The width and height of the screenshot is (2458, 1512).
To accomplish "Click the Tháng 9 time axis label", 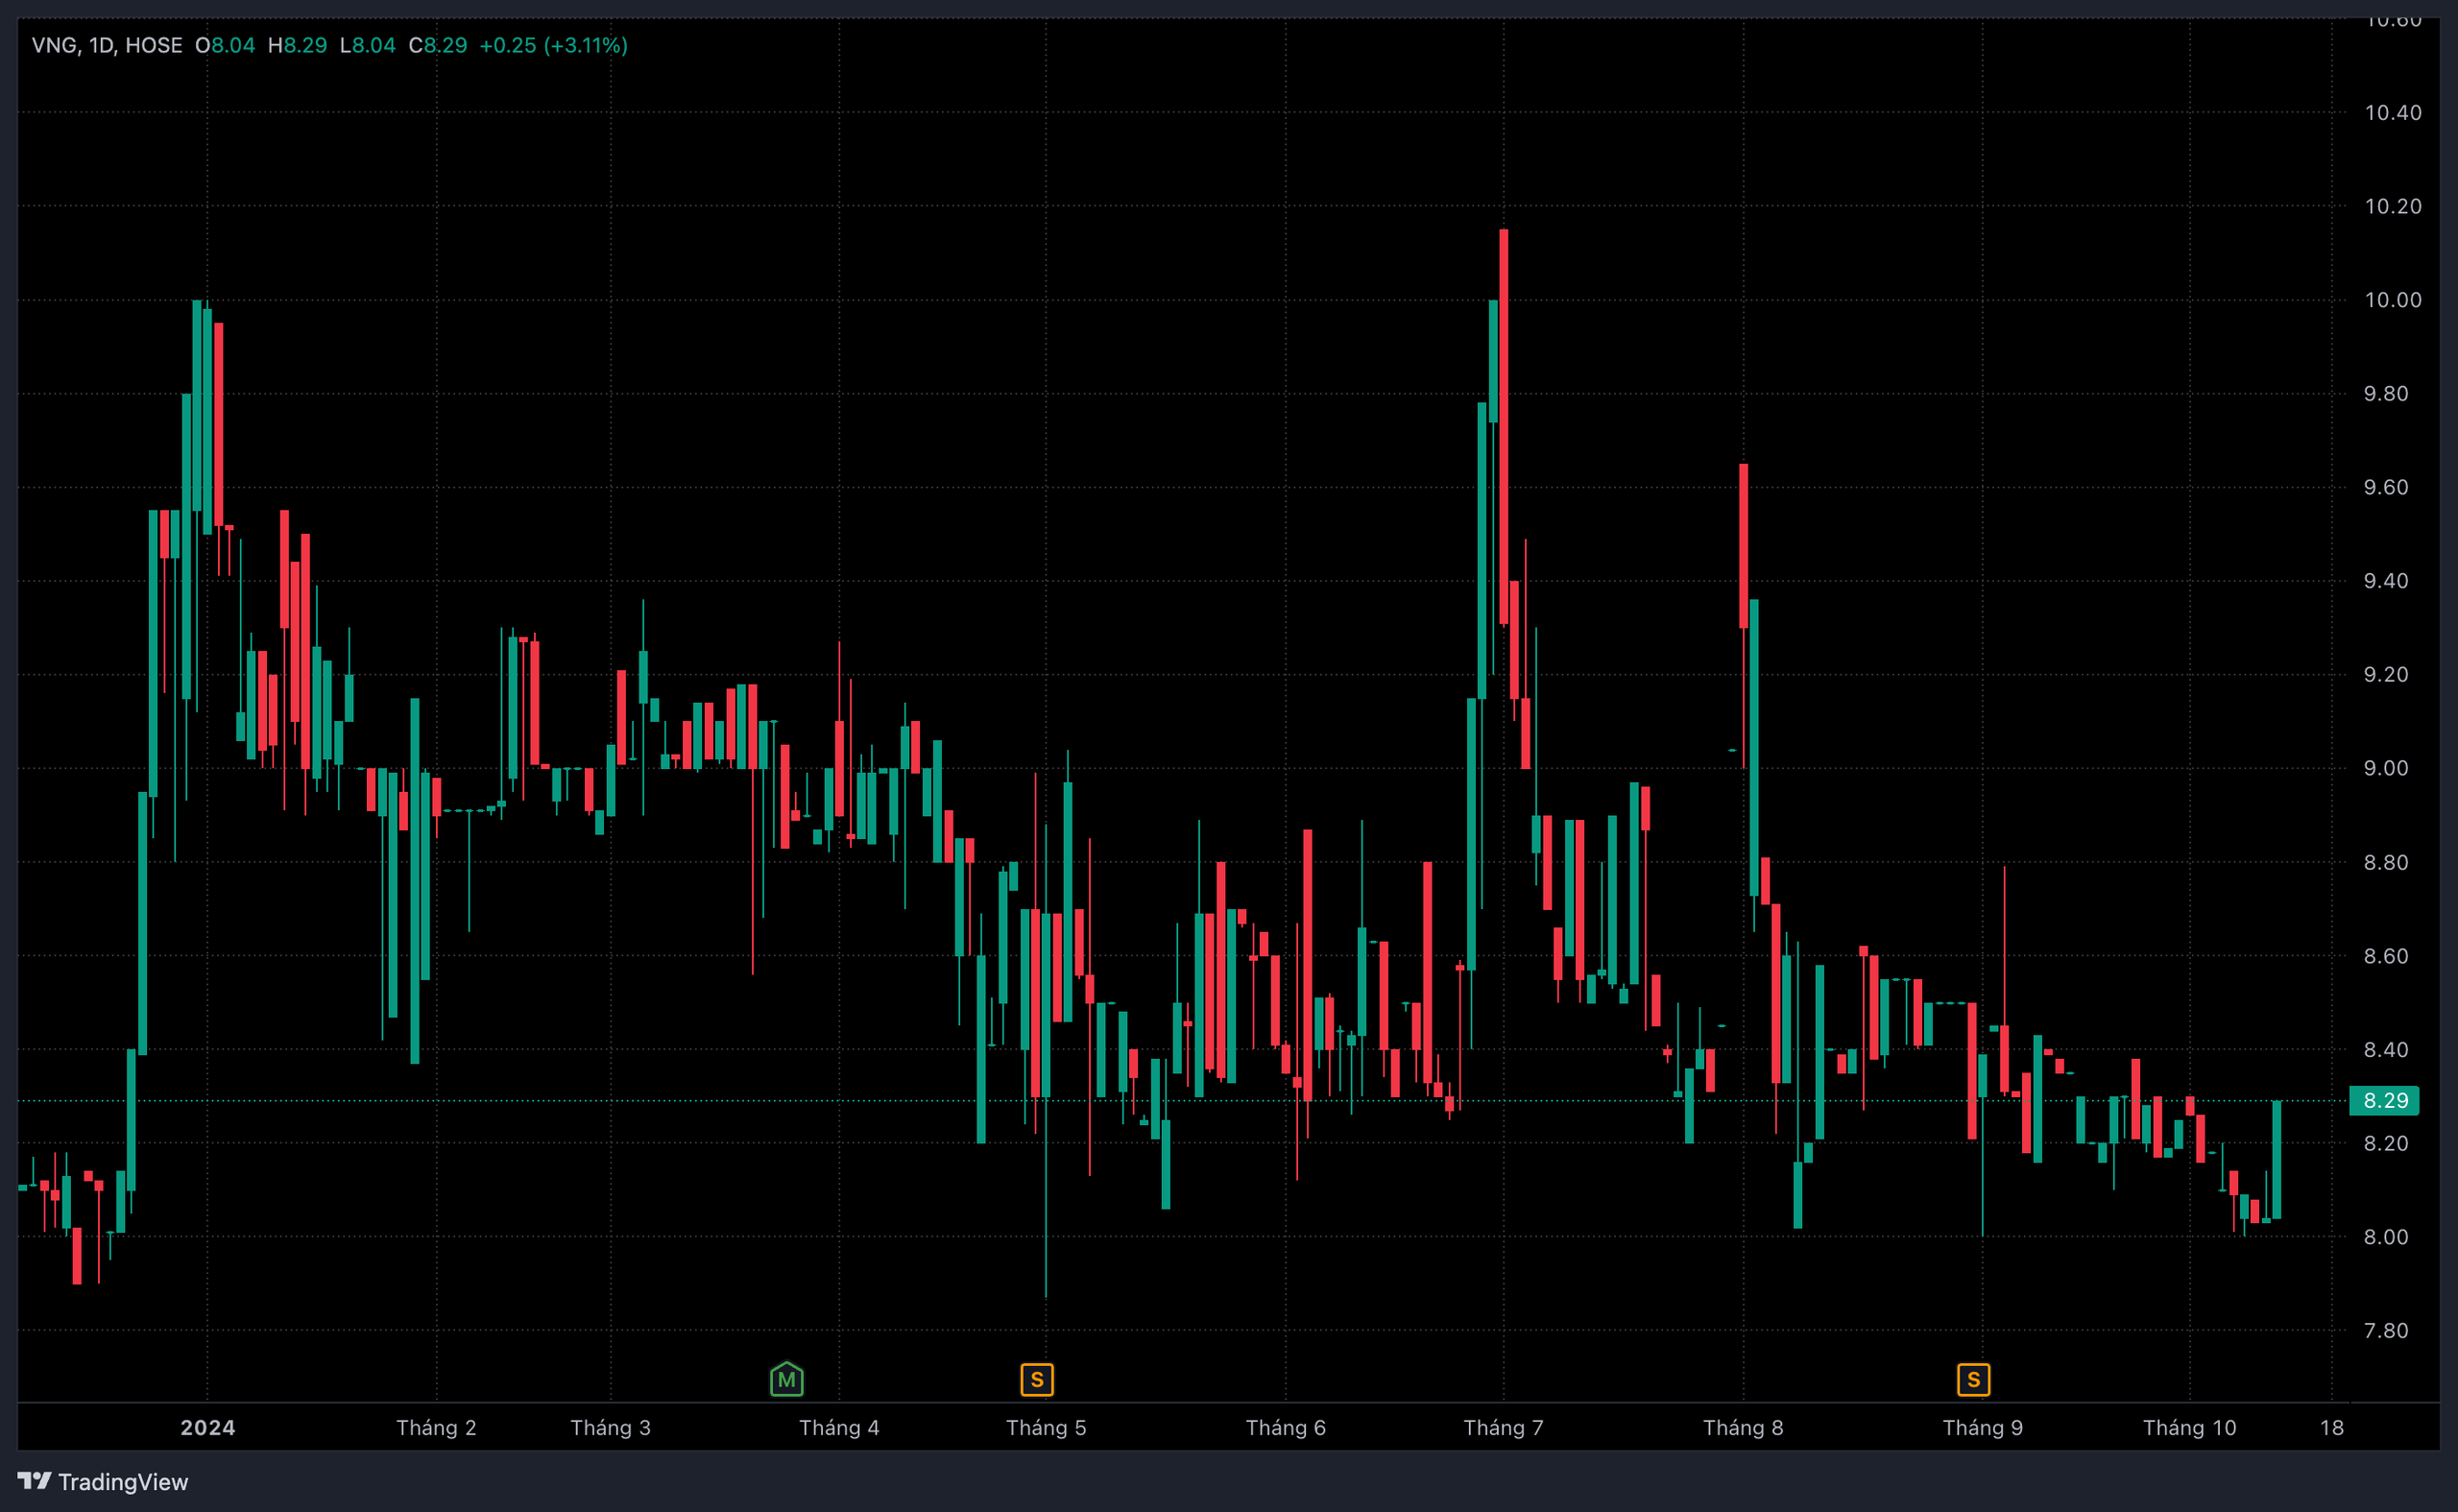I will coord(1983,1427).
